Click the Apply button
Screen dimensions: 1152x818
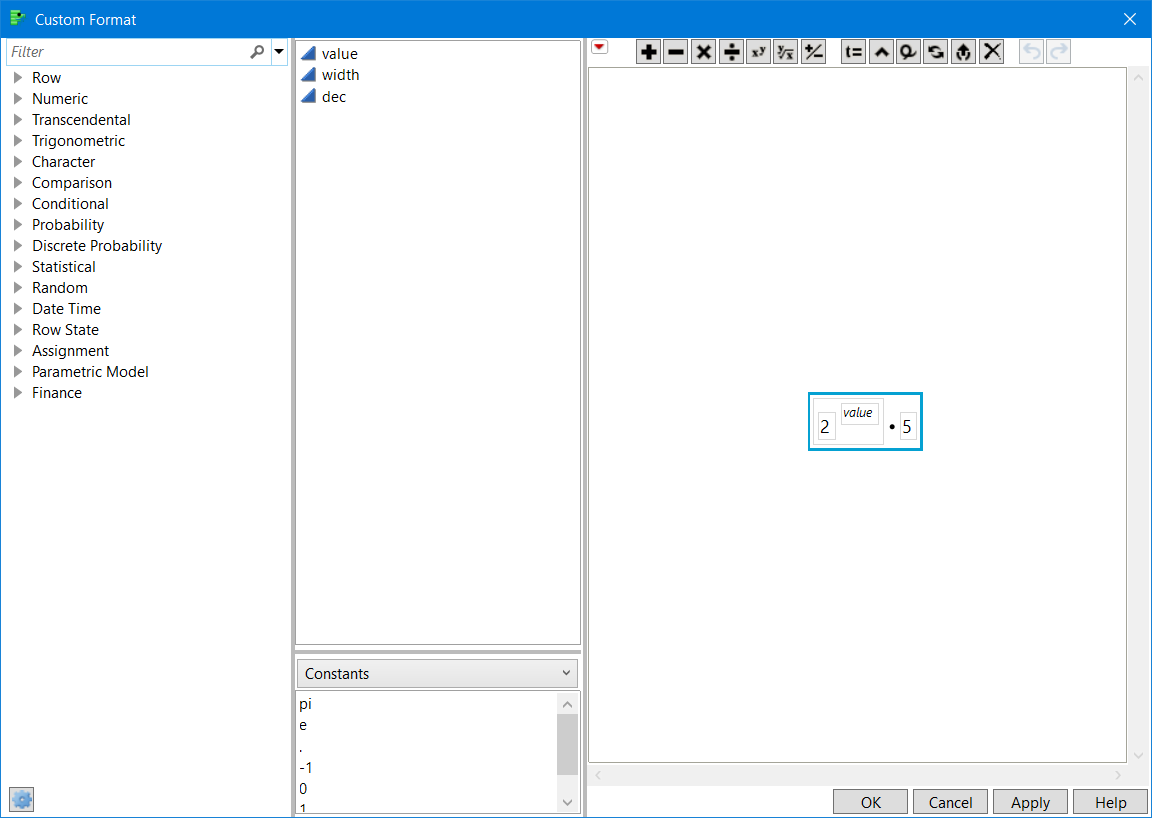click(1030, 801)
